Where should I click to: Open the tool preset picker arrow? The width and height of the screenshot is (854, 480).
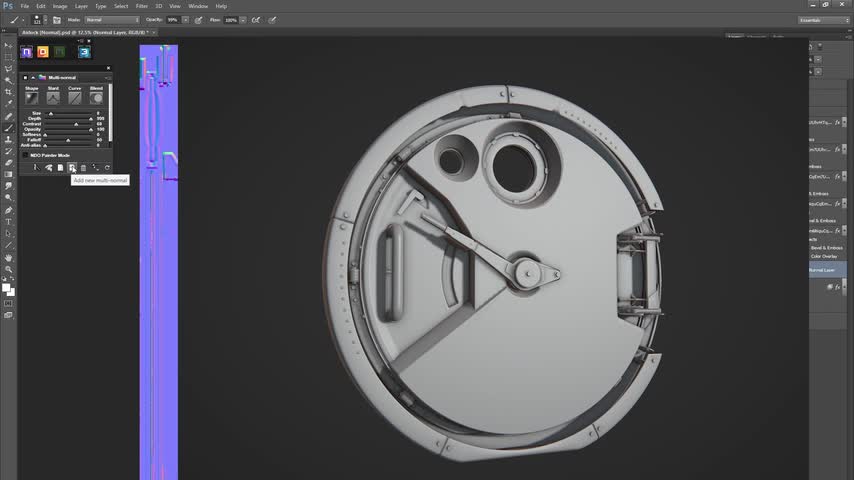pos(23,20)
